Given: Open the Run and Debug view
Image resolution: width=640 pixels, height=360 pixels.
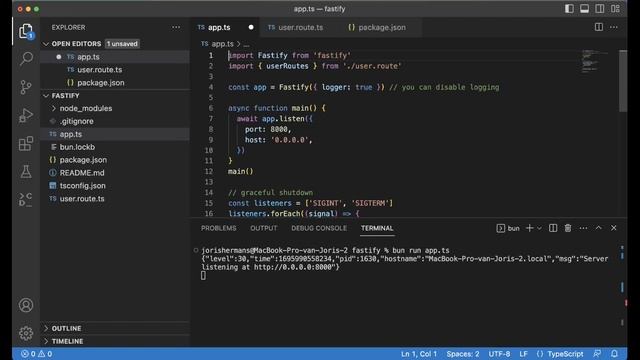Looking at the screenshot, I should point(26,115).
